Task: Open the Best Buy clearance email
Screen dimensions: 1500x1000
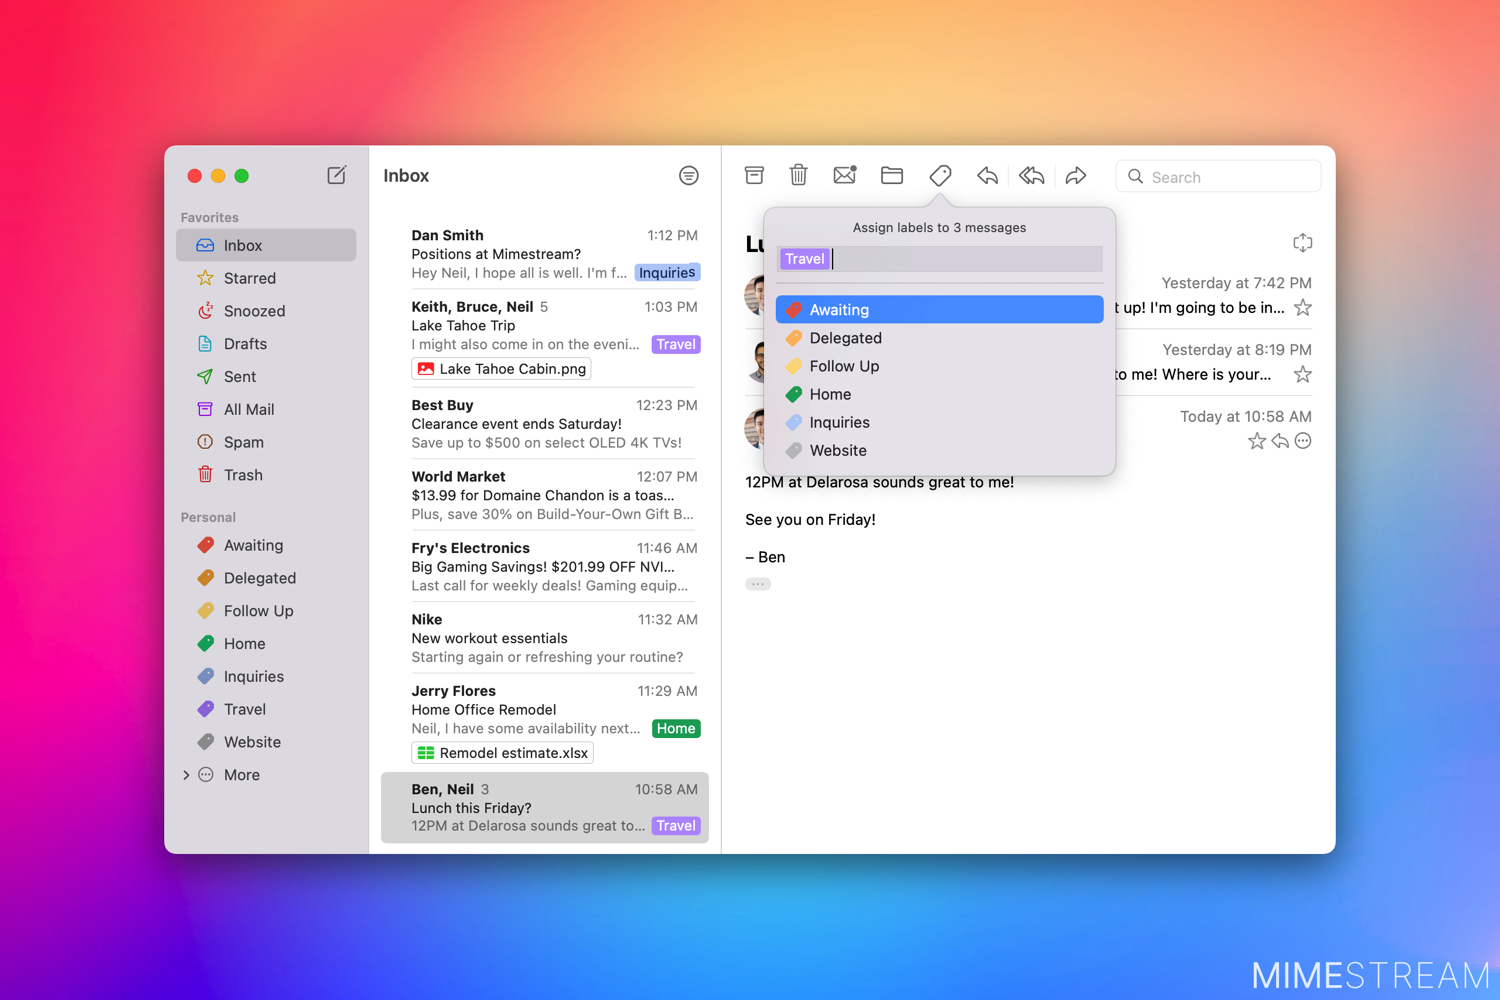Action: click(545, 424)
